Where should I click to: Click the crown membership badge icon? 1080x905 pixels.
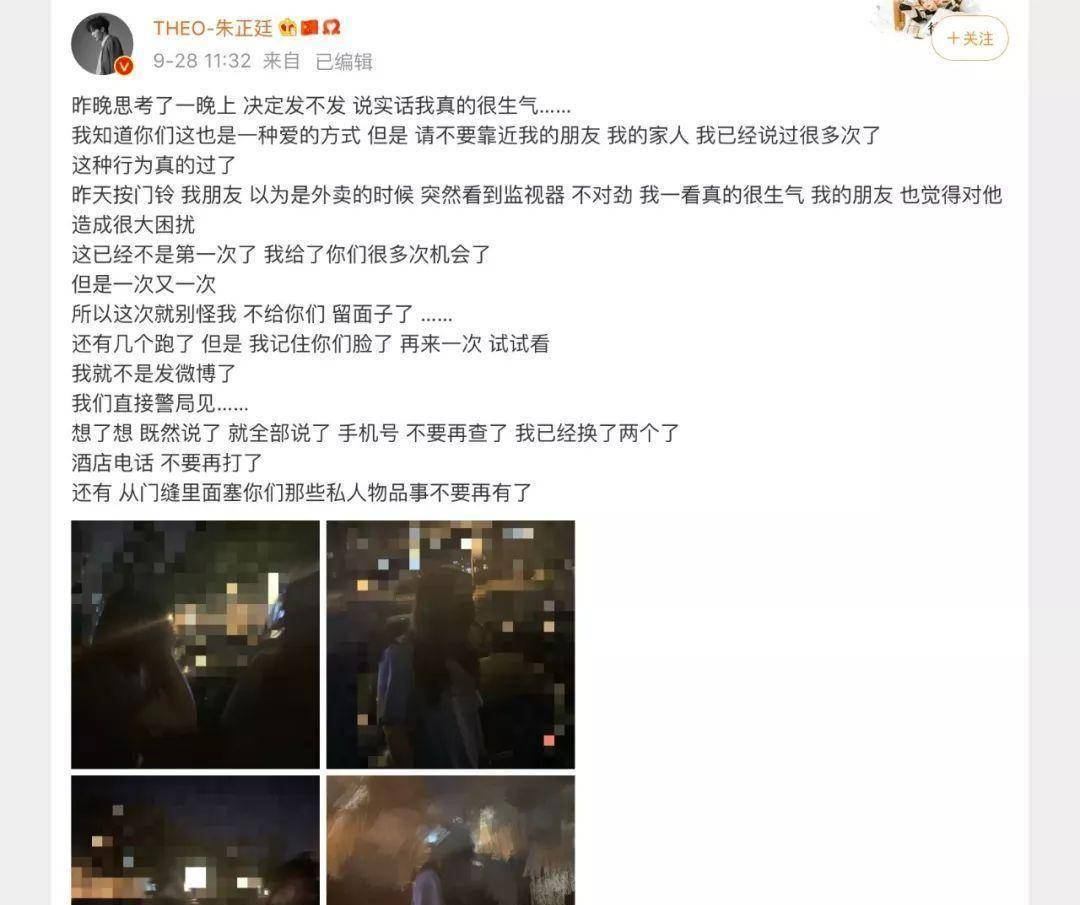click(x=288, y=28)
